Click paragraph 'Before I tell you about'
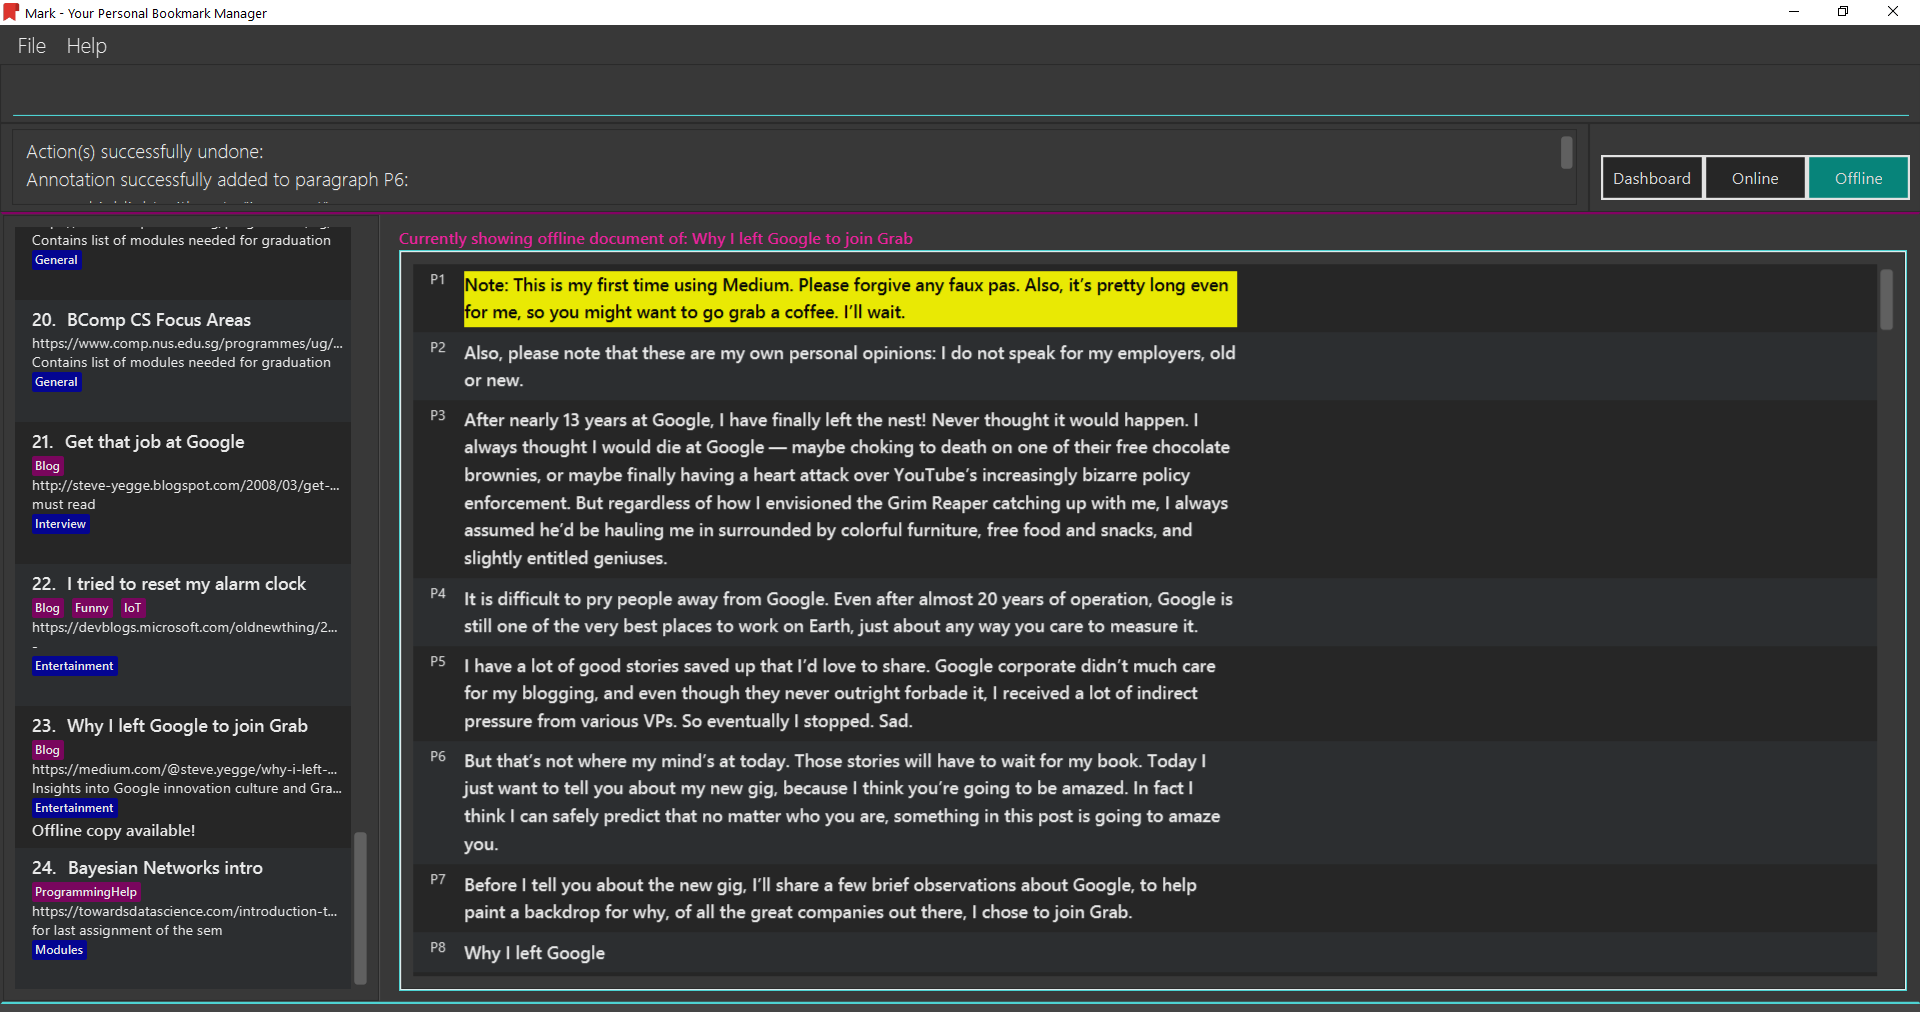This screenshot has width=1920, height=1012. [x=830, y=899]
